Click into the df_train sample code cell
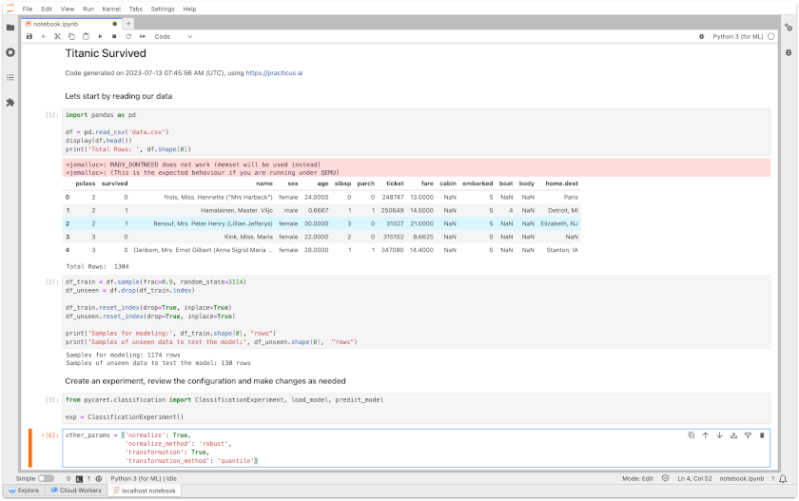The width and height of the screenshot is (799, 501). pyautogui.click(x=416, y=312)
